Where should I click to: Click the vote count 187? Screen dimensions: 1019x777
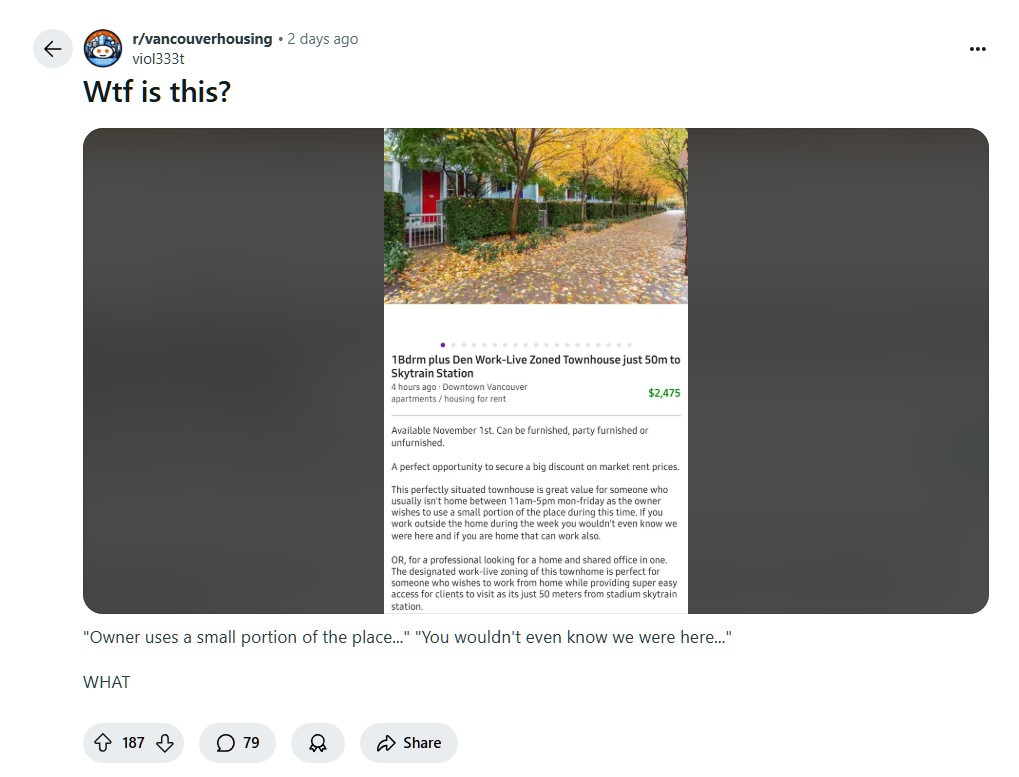[x=133, y=743]
